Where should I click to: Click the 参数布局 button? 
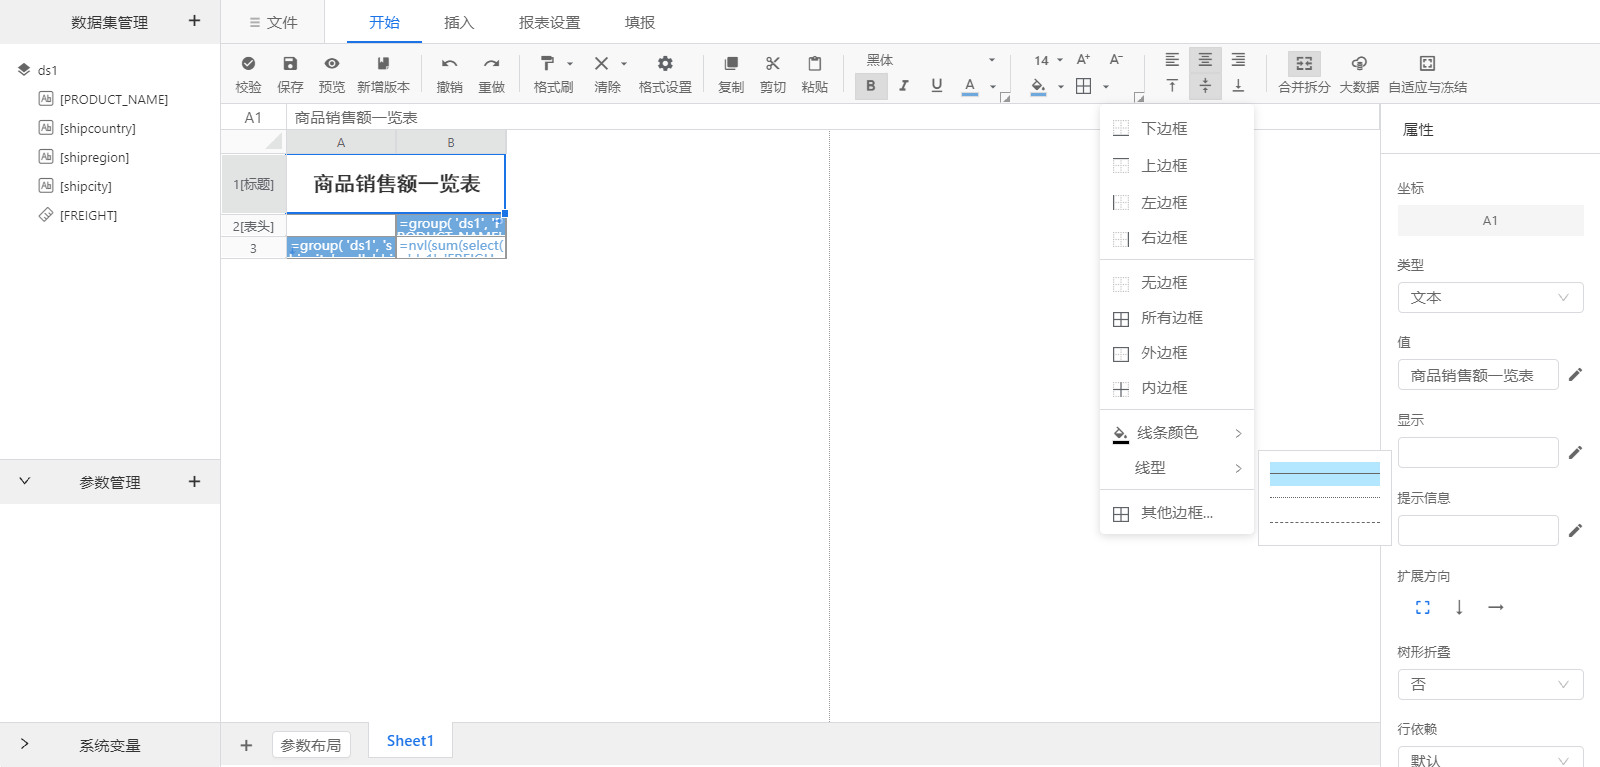click(311, 745)
